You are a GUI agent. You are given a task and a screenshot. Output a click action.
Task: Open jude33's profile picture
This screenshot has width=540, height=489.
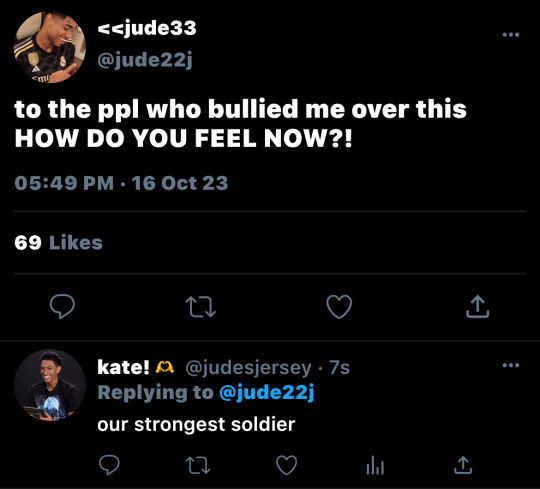click(x=50, y=47)
